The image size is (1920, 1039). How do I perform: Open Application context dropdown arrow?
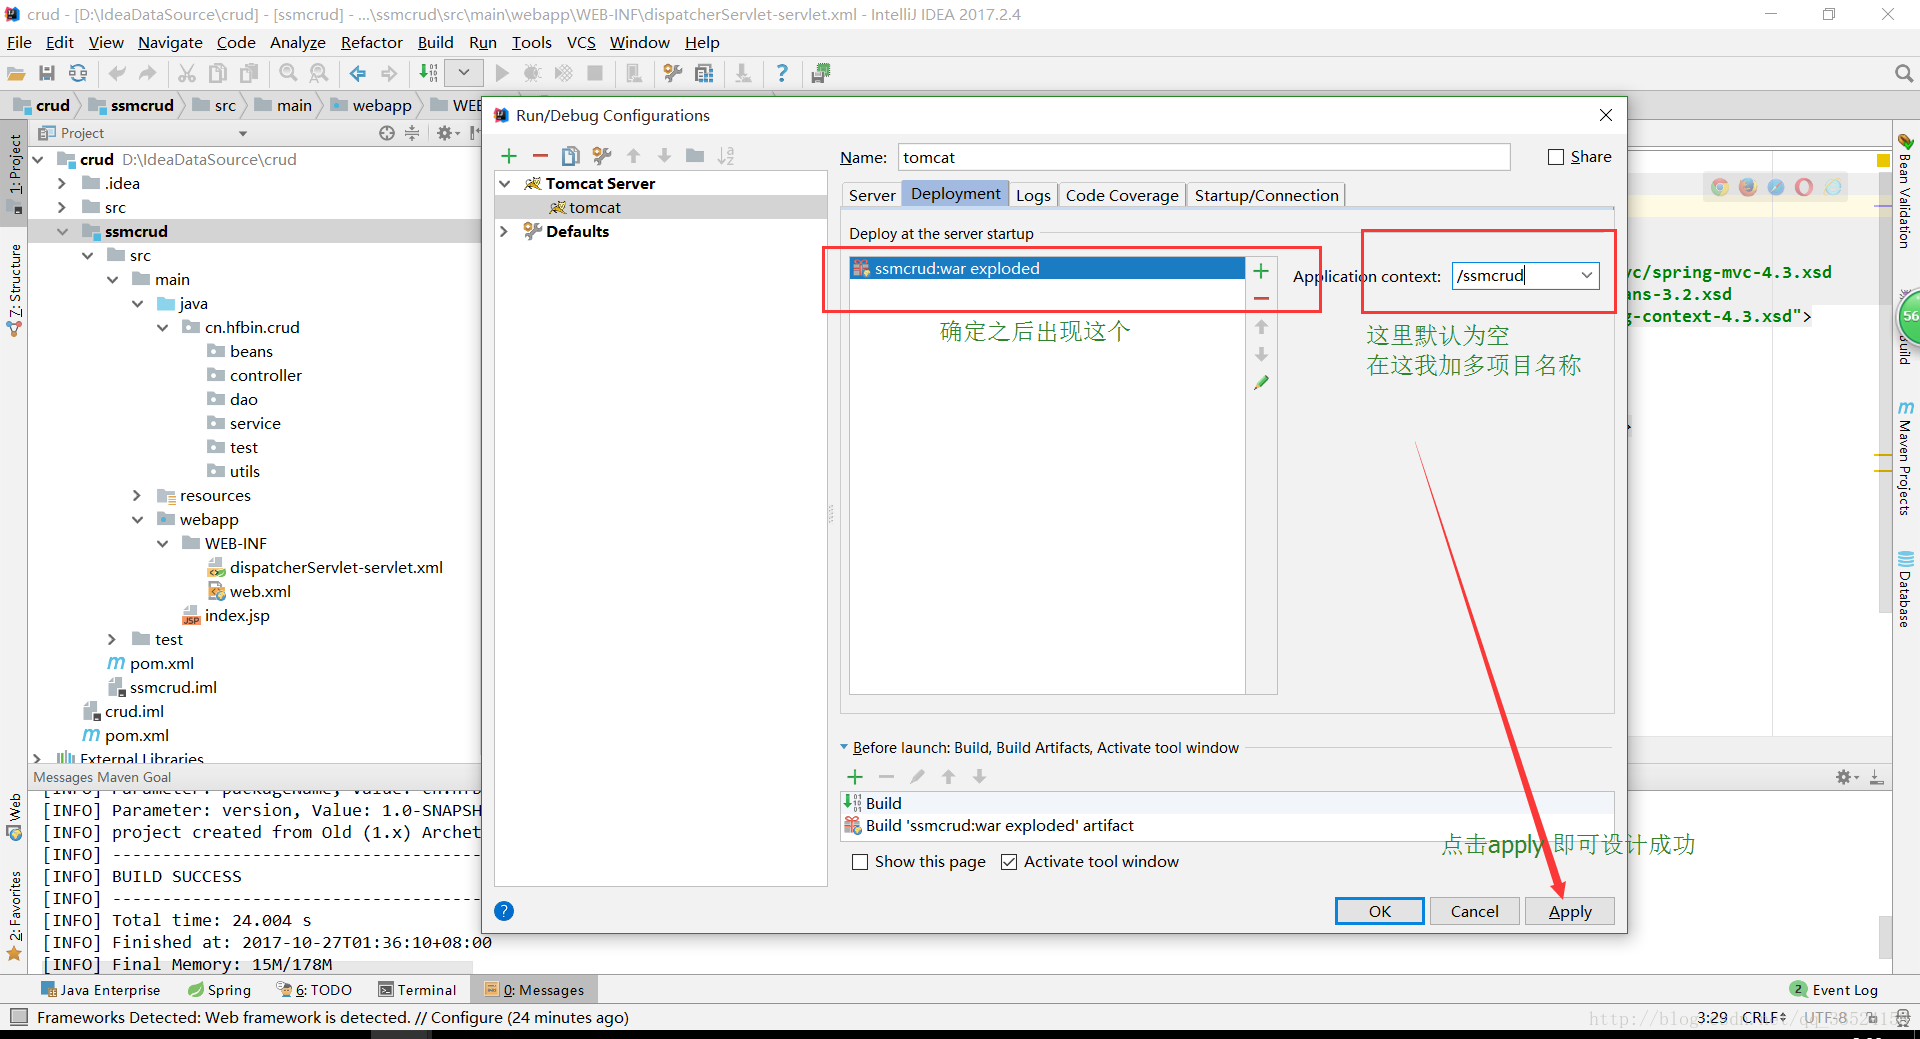[x=1587, y=276]
